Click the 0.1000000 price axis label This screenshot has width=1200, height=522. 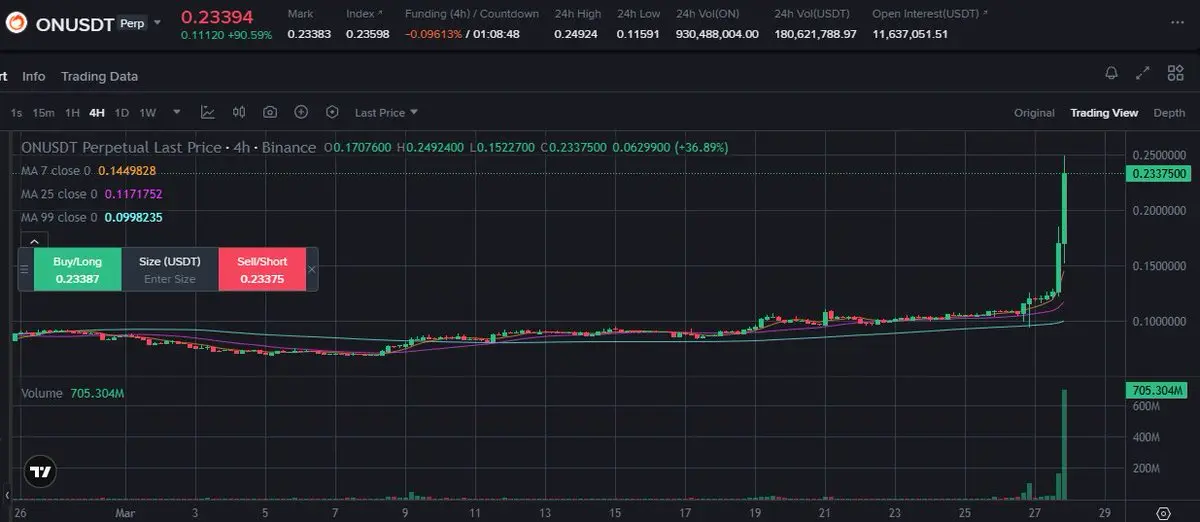tap(1160, 322)
